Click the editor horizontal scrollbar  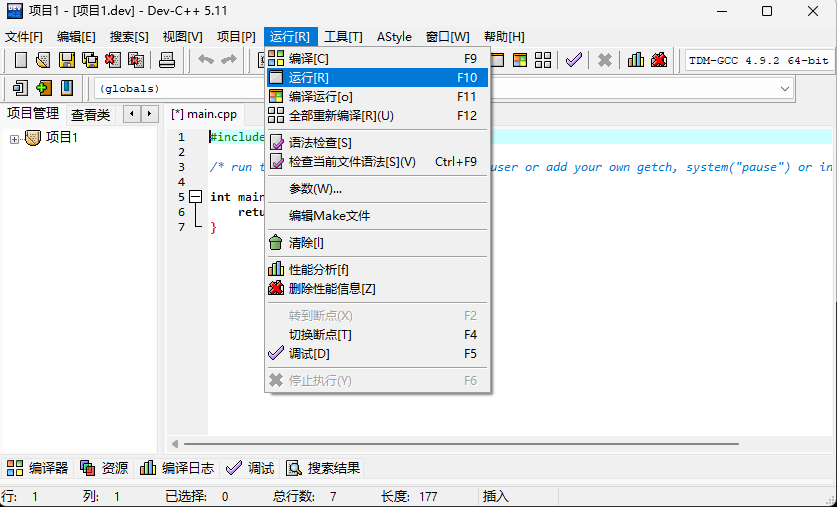[461, 443]
